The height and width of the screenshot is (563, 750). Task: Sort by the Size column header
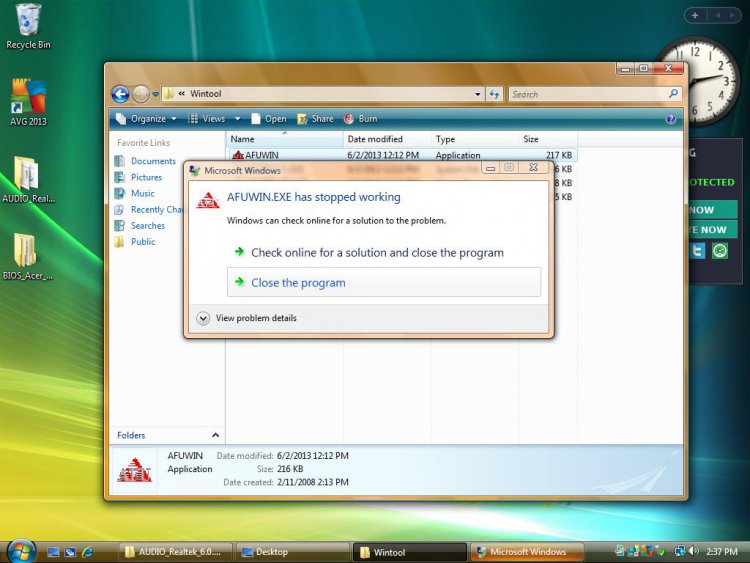[548, 139]
